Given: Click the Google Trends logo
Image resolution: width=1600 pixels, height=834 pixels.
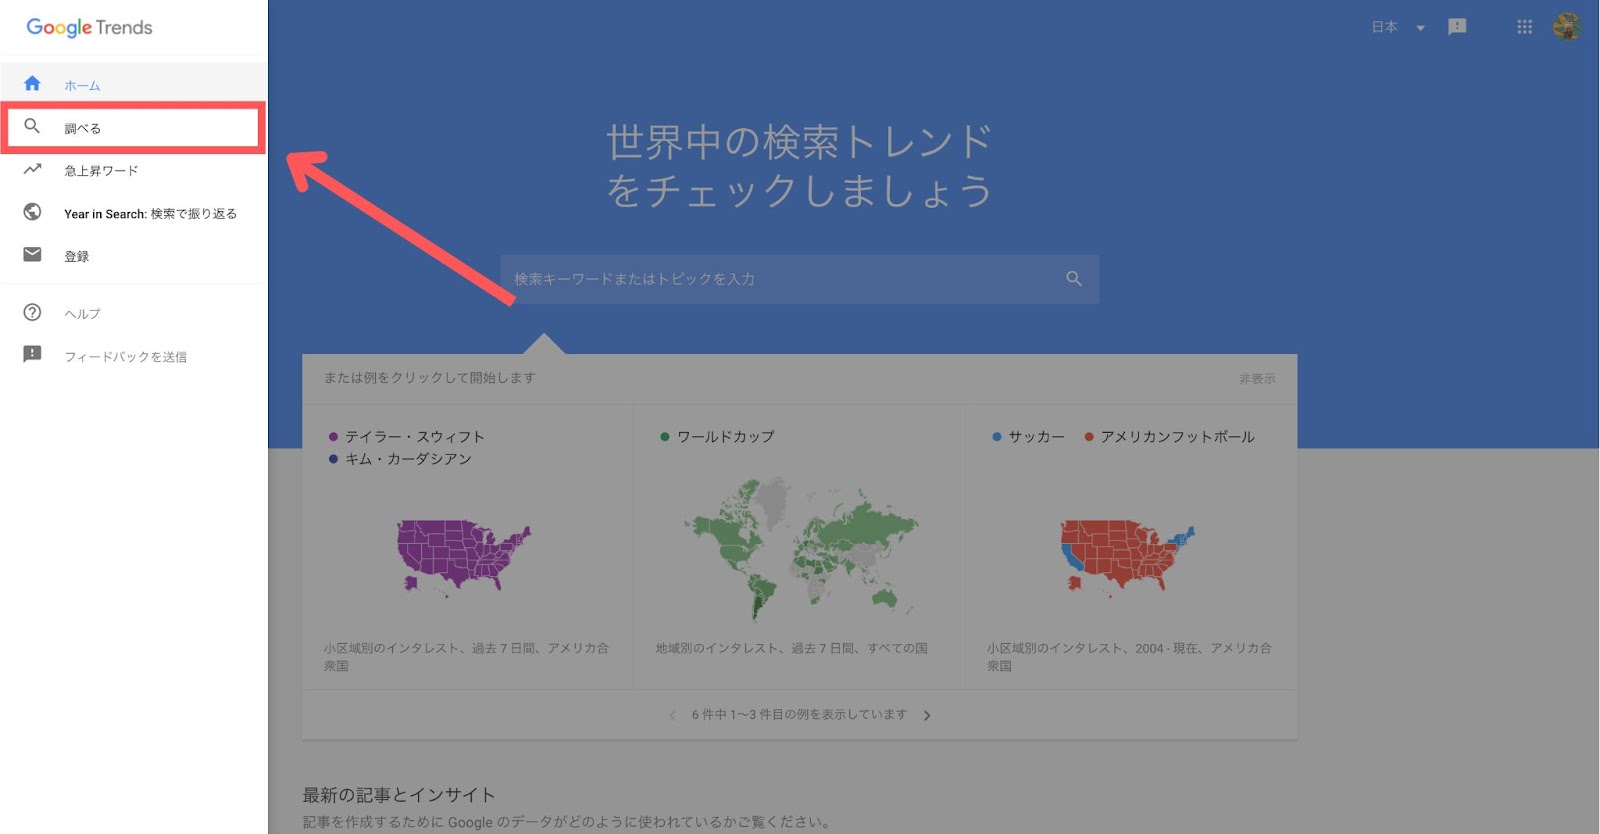Looking at the screenshot, I should [x=89, y=27].
